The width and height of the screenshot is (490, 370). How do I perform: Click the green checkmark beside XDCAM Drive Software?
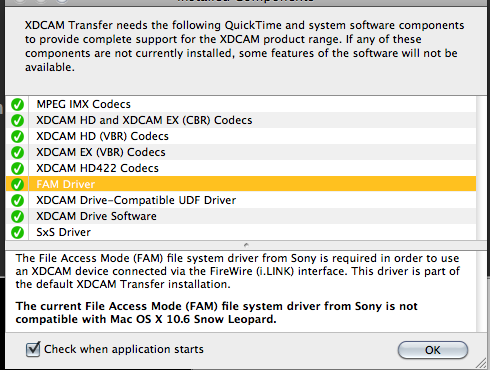pos(17,216)
